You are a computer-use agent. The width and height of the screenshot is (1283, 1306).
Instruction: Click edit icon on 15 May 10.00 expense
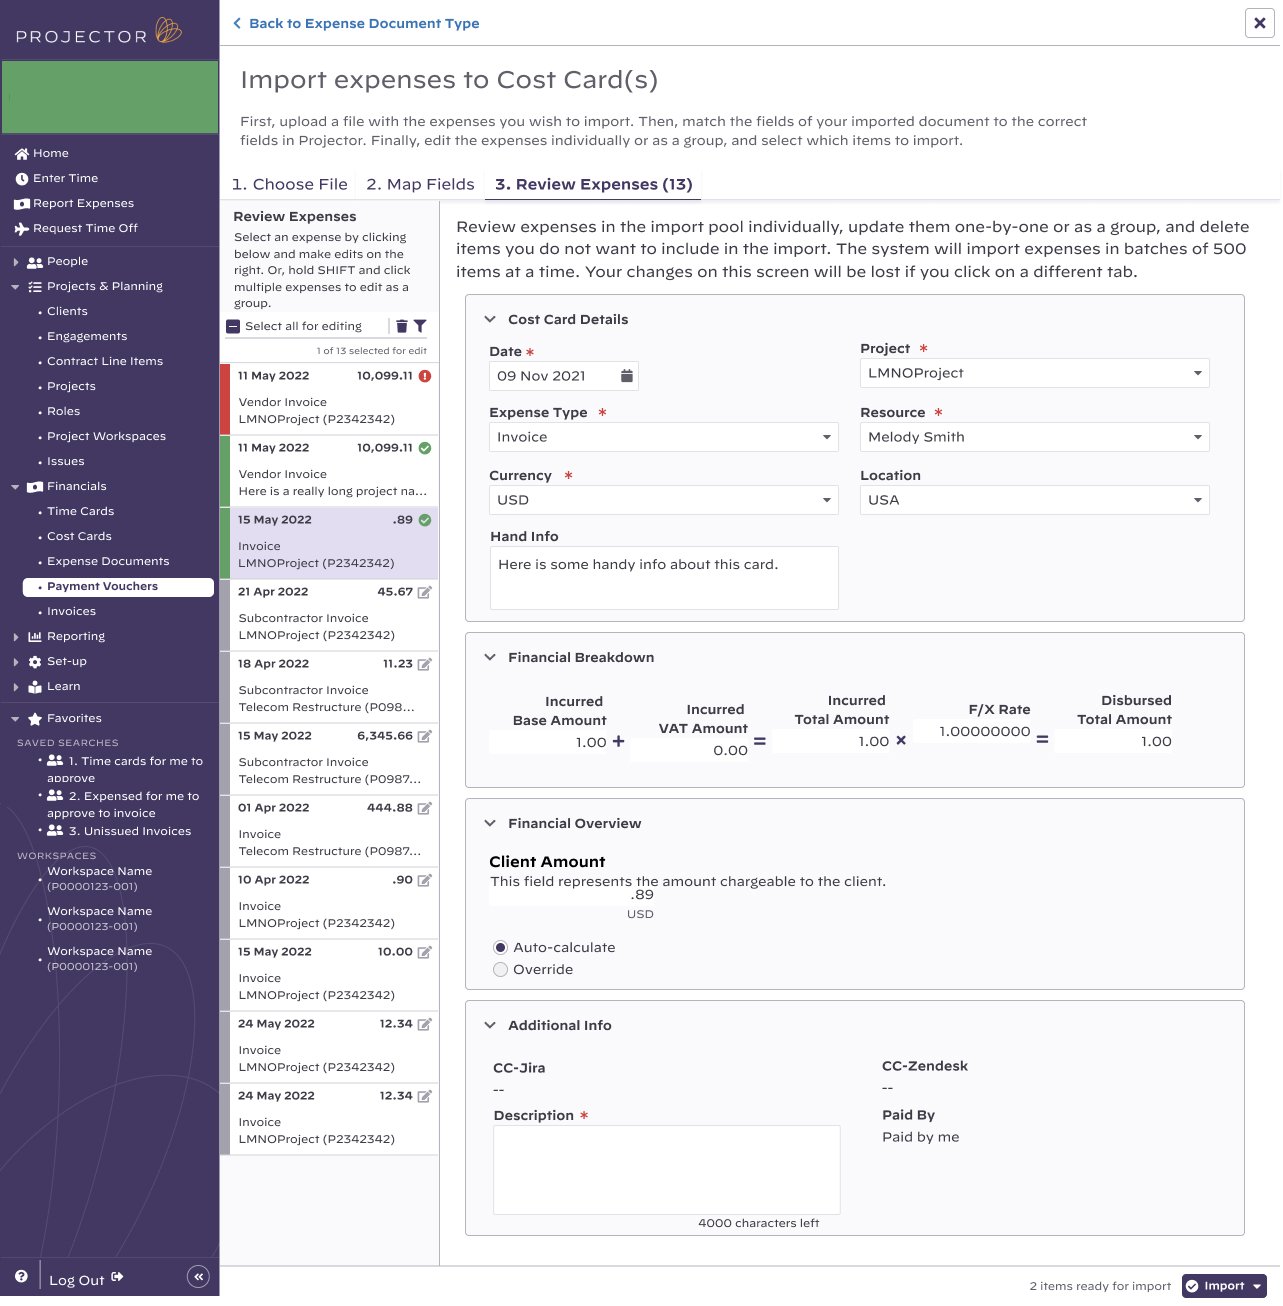pos(424,953)
